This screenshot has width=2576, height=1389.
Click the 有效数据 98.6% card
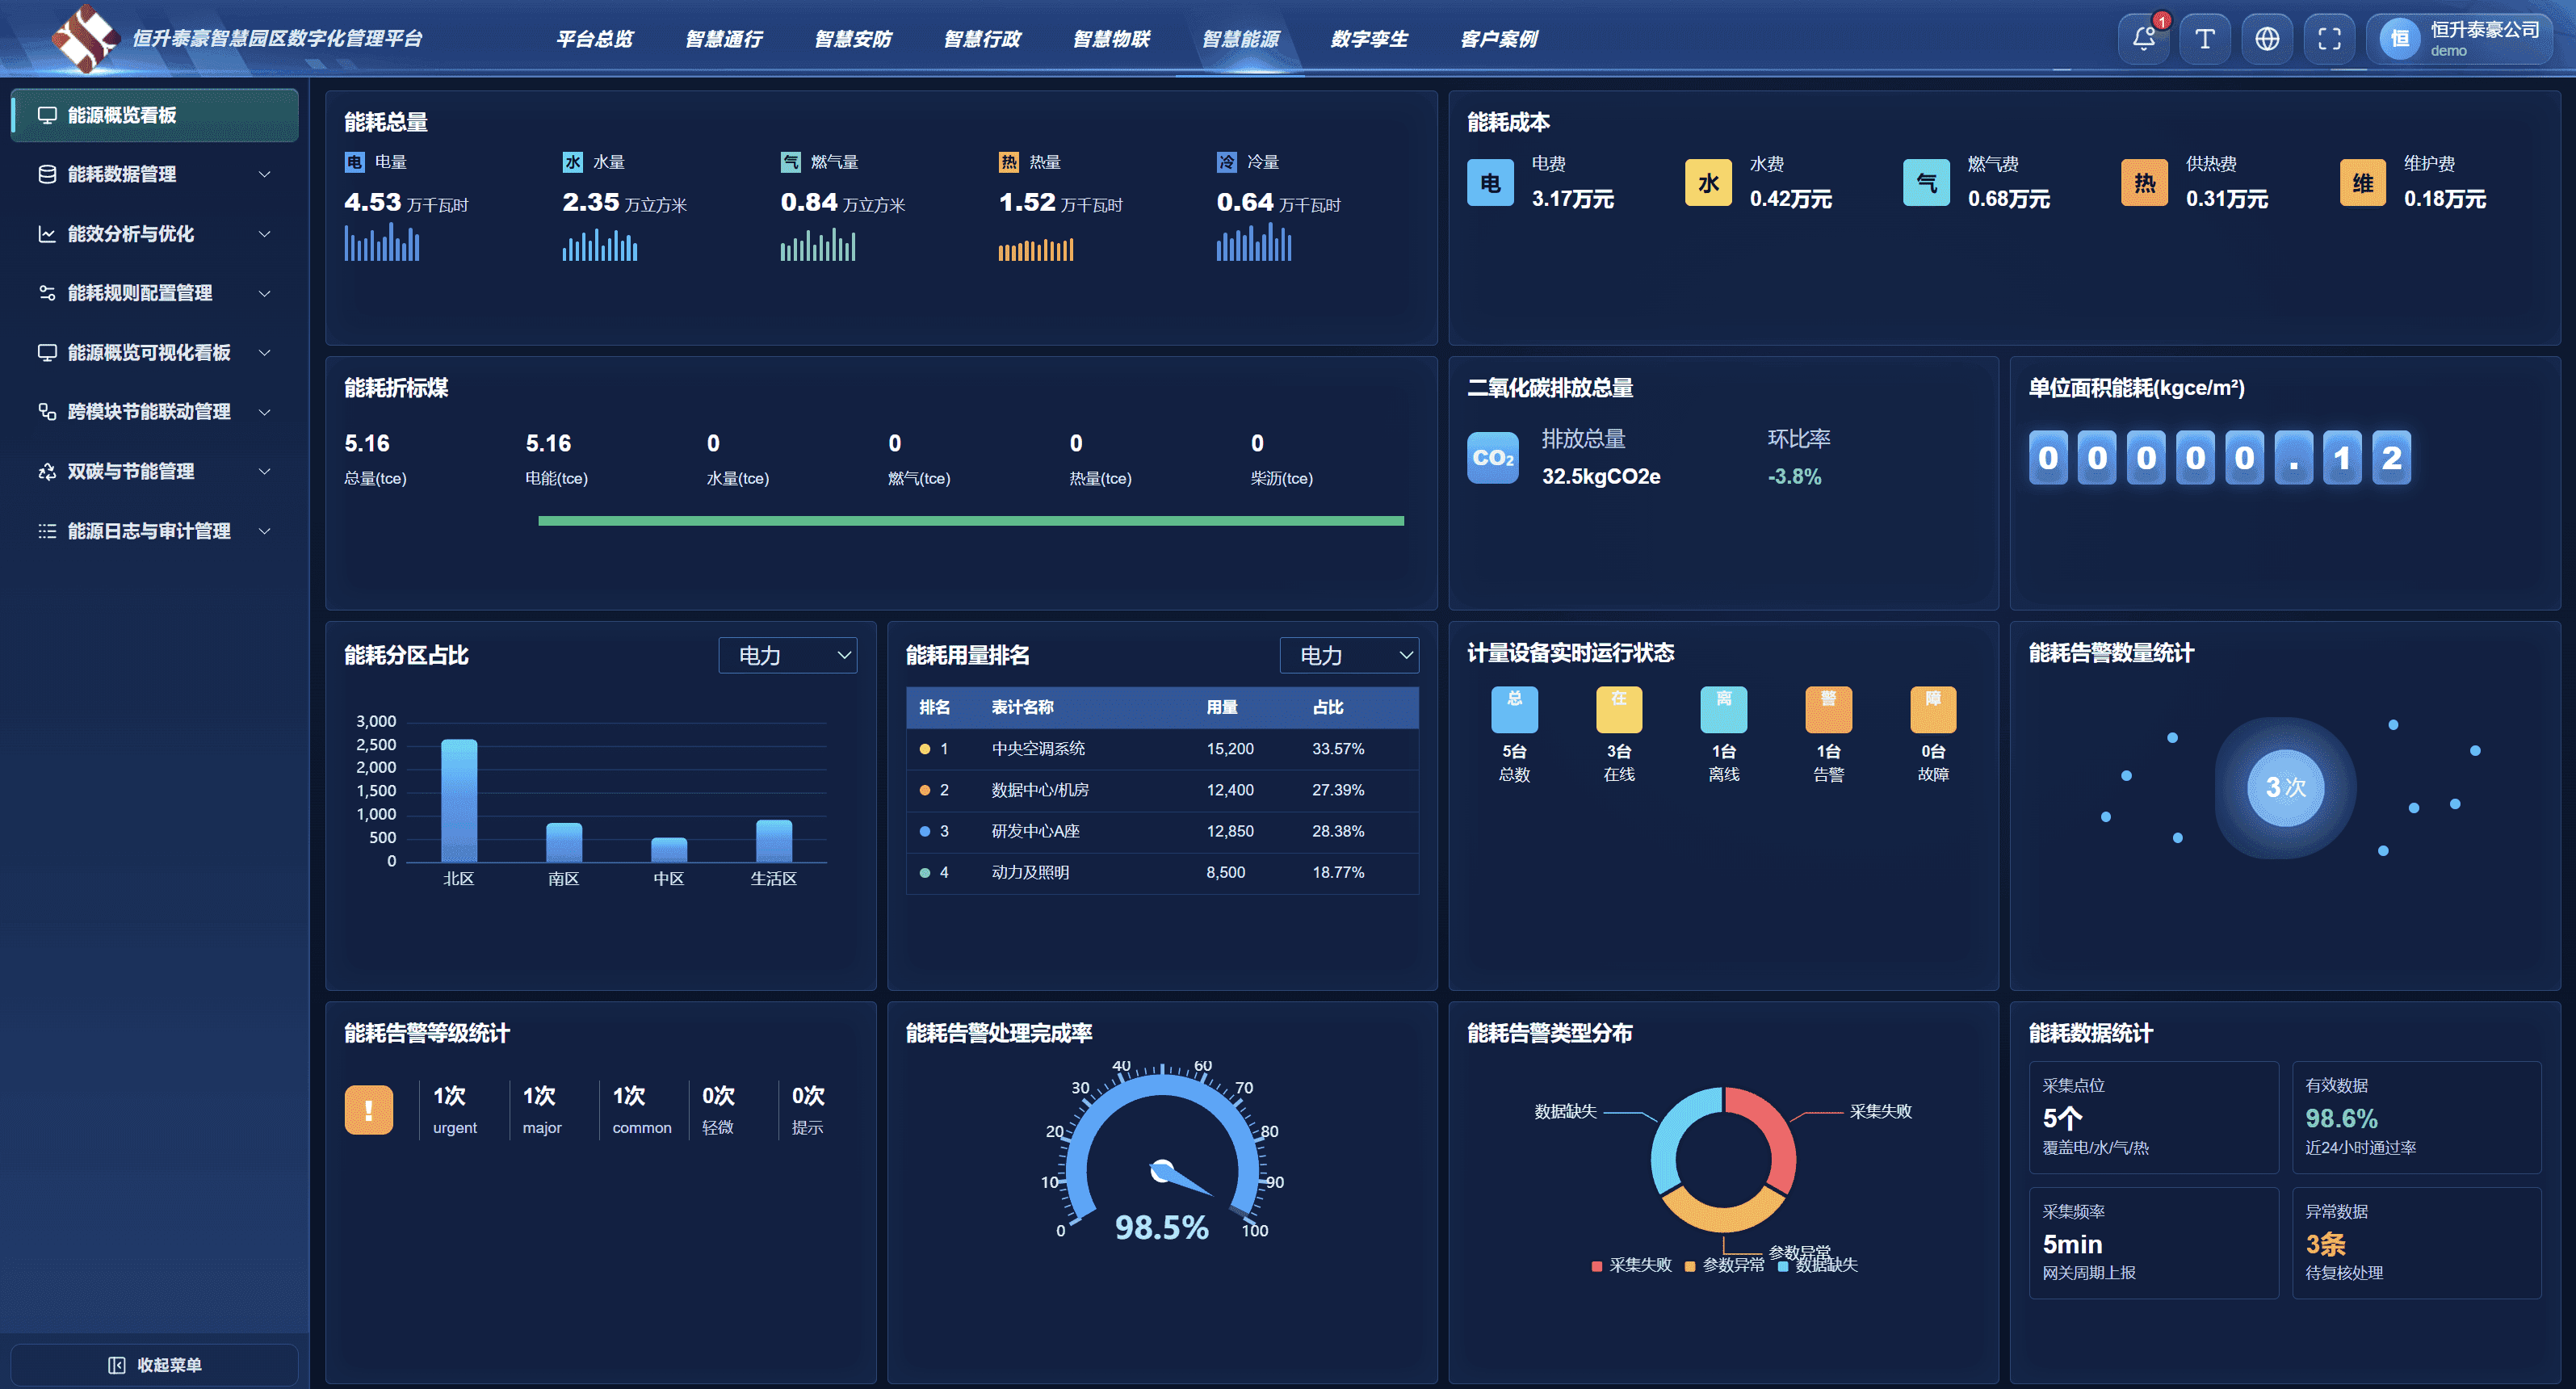click(x=2416, y=1117)
